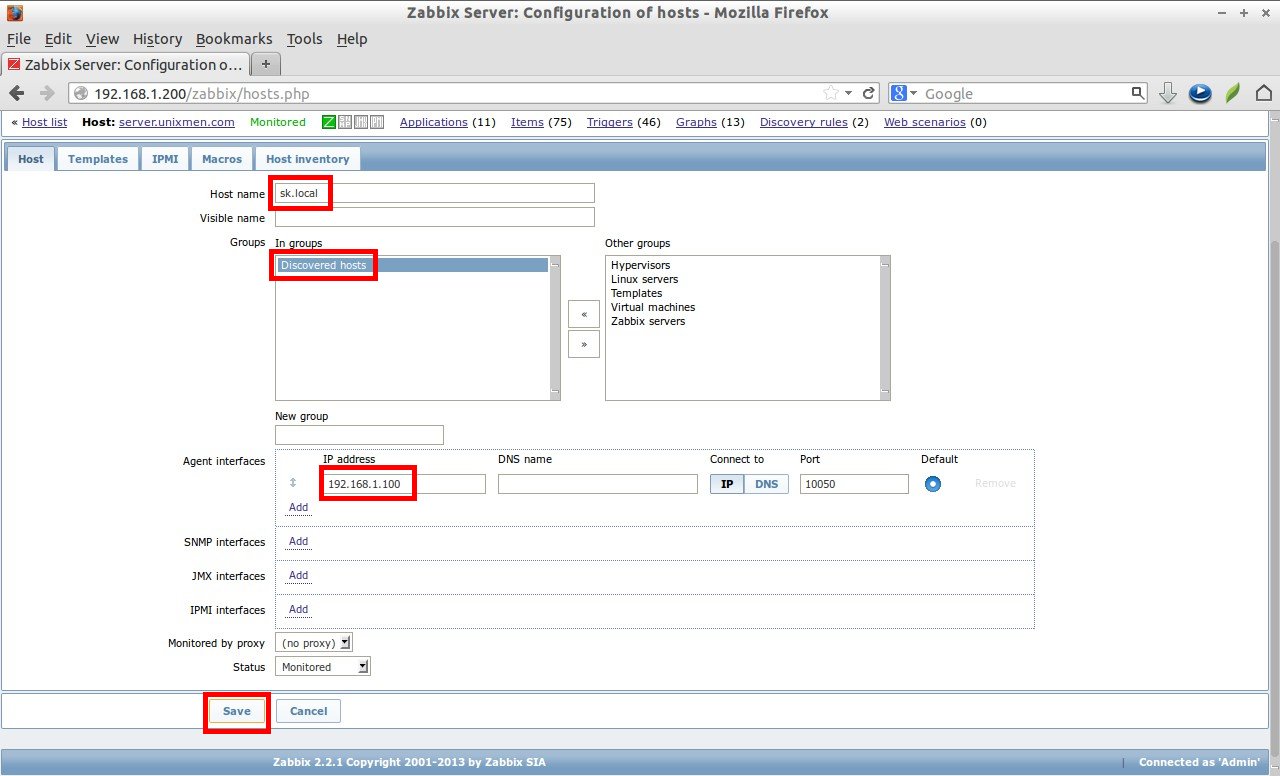
Task: Open the Web scenarios link
Action: click(x=925, y=122)
